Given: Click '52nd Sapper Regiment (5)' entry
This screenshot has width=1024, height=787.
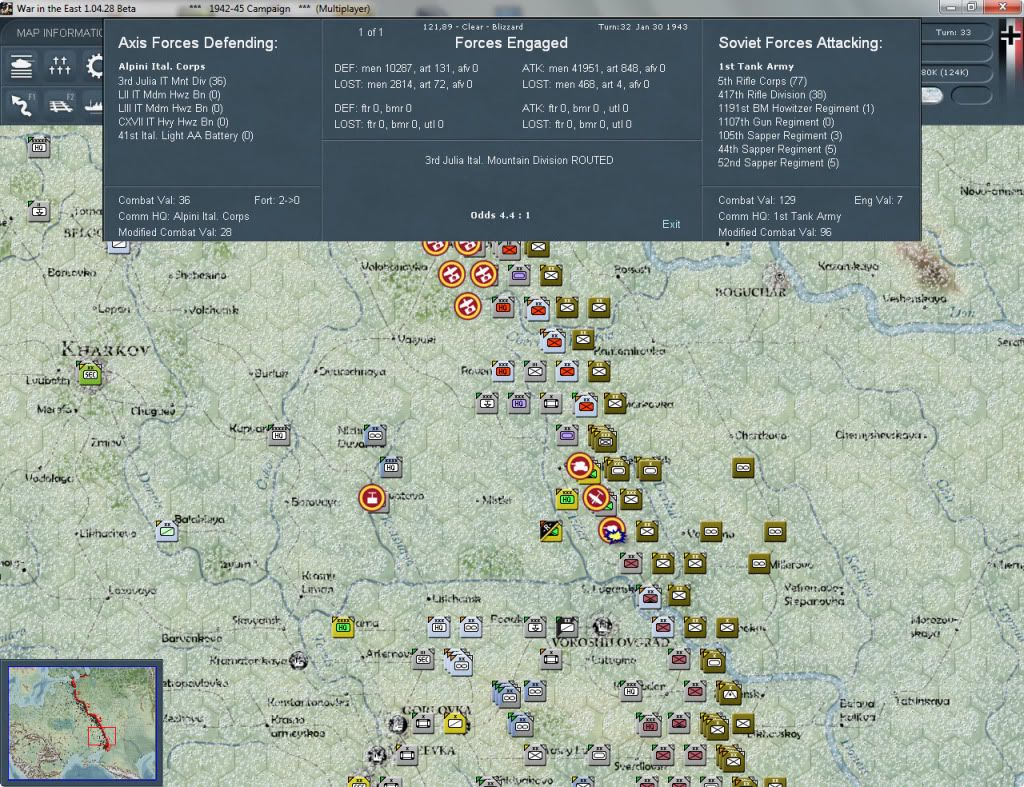Looking at the screenshot, I should (778, 163).
